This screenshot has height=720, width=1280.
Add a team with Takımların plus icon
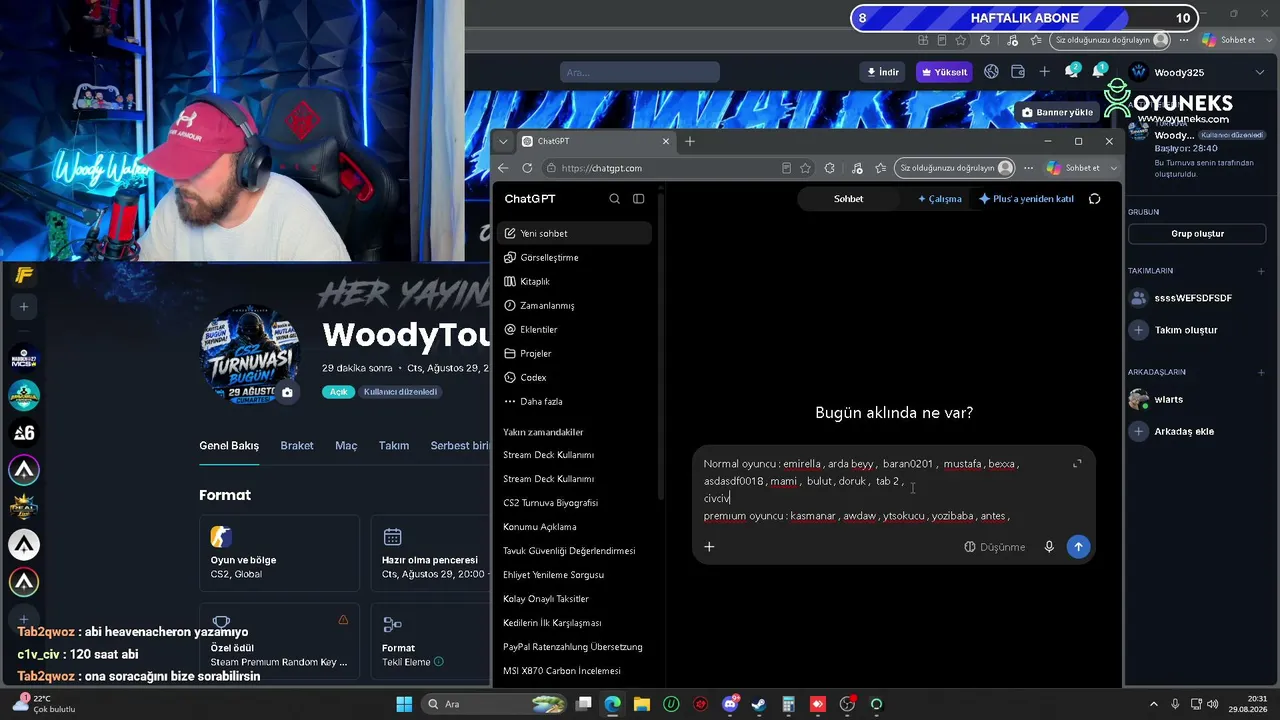point(1261,271)
